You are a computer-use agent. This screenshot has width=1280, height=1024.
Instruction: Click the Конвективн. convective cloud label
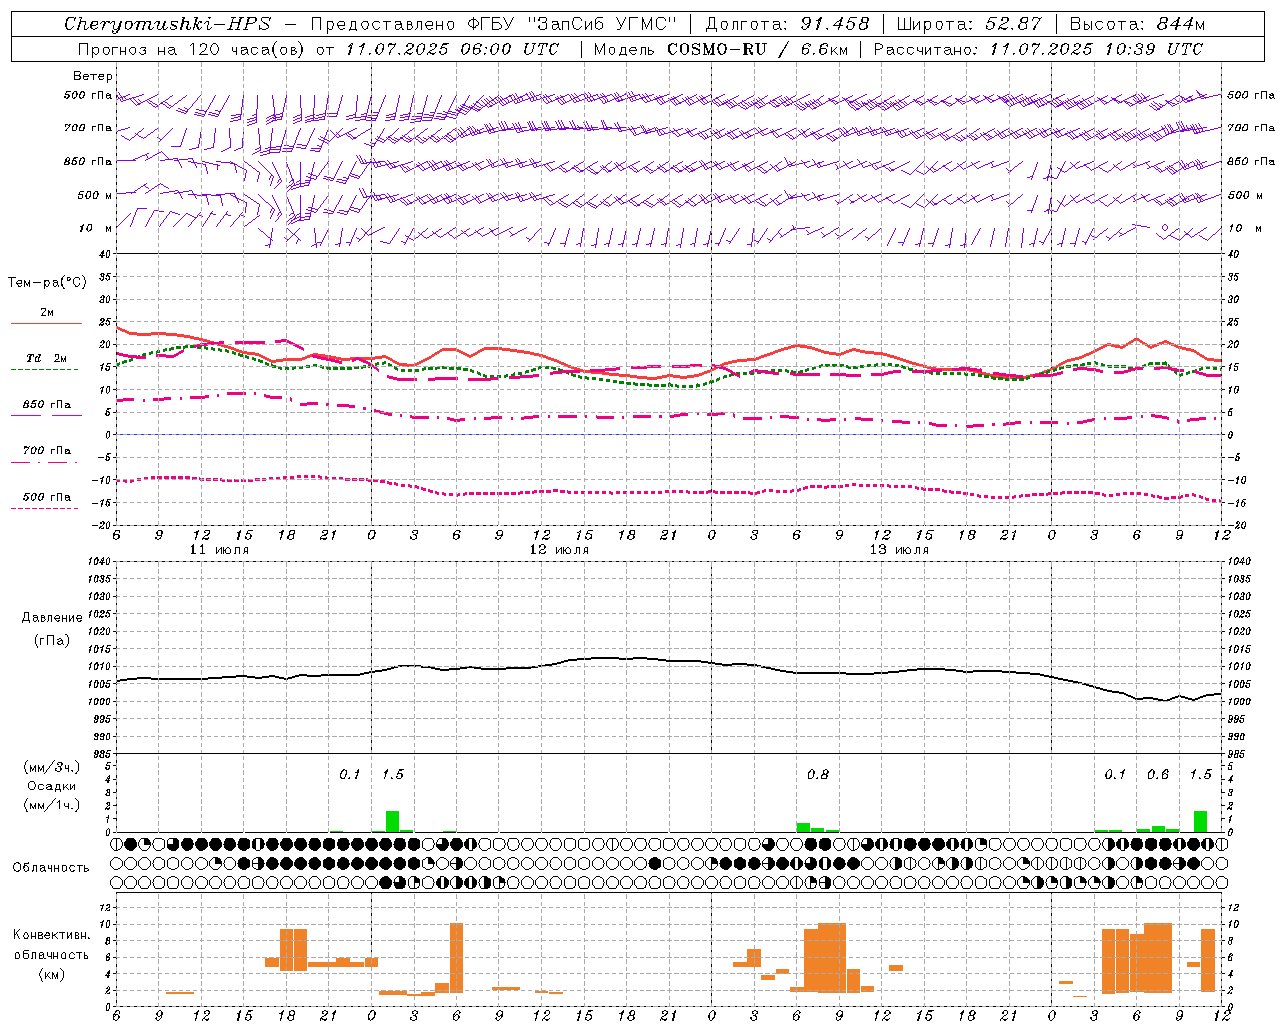51,935
